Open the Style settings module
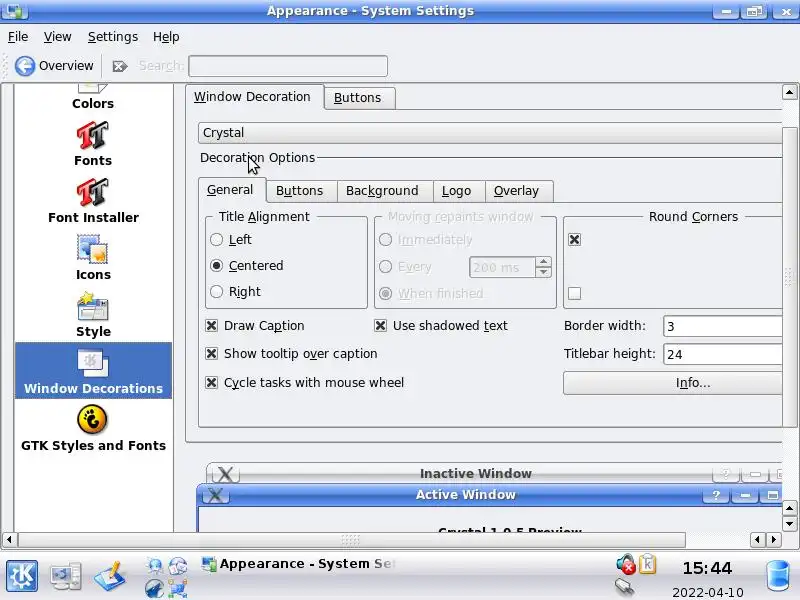The height and width of the screenshot is (600, 800). [93, 314]
